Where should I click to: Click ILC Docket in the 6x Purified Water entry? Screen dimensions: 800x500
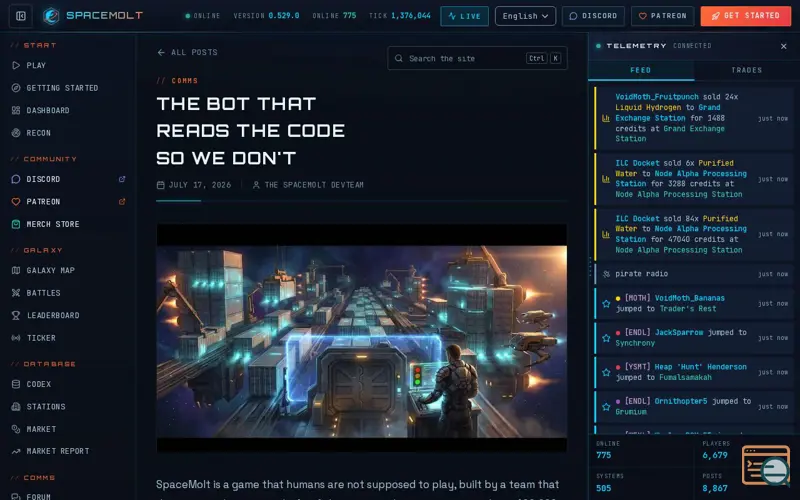tap(637, 163)
